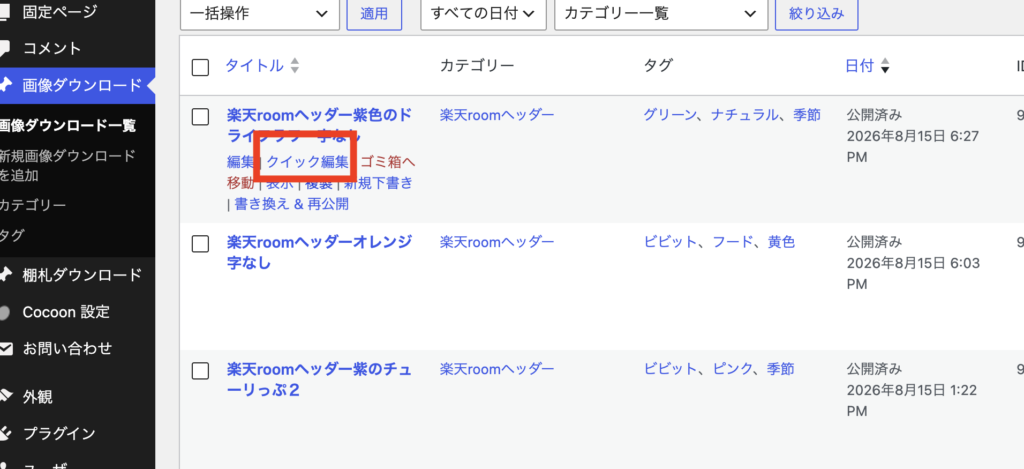Click 楽天roomヘッダー category in first row
This screenshot has height=469, width=1024.
click(497, 115)
